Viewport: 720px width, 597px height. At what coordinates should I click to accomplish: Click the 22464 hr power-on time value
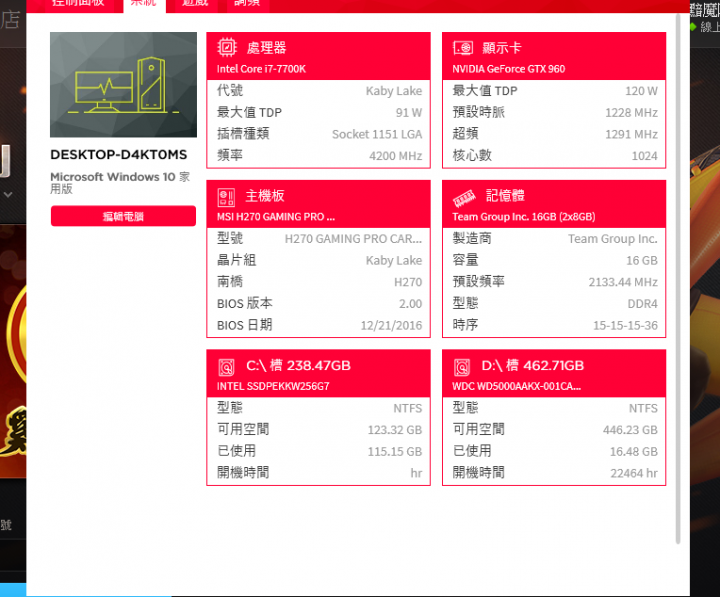[634, 473]
